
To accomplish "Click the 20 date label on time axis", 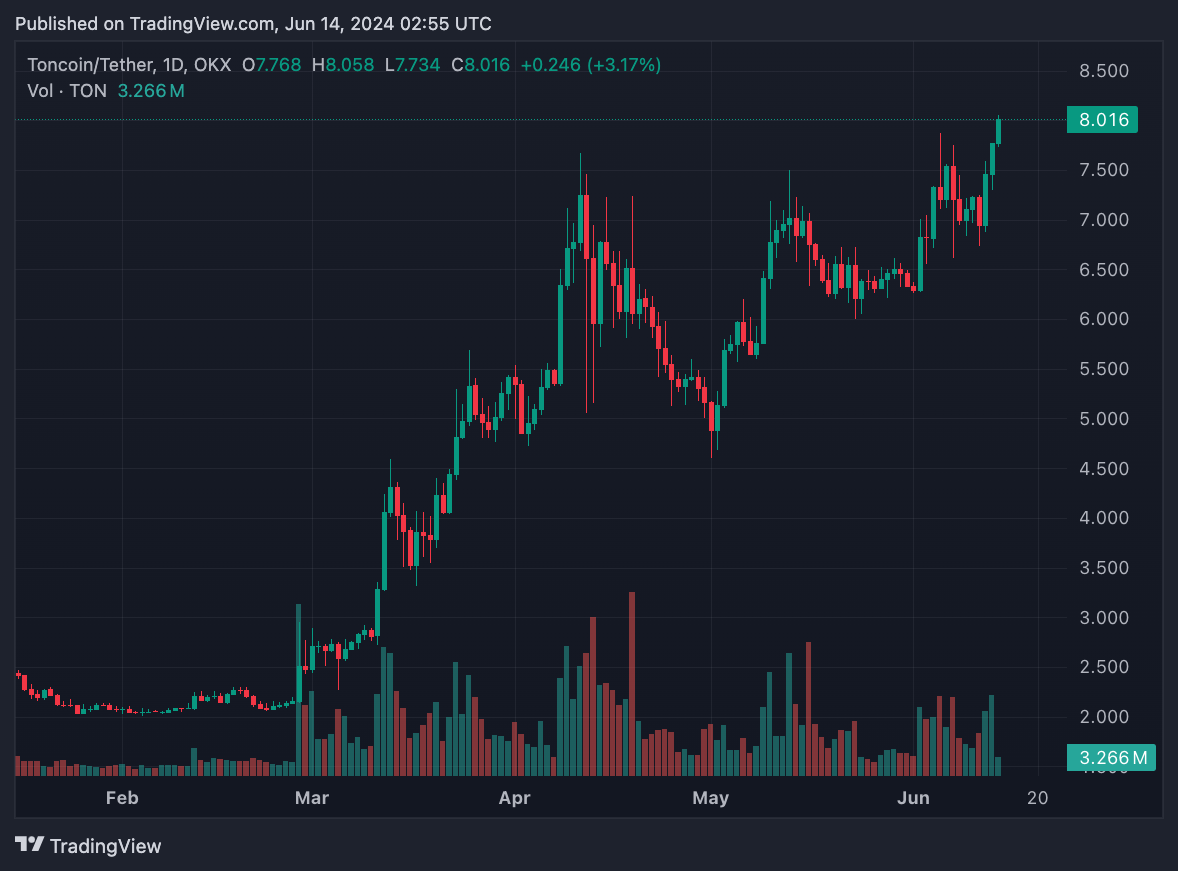I will 1038,797.
